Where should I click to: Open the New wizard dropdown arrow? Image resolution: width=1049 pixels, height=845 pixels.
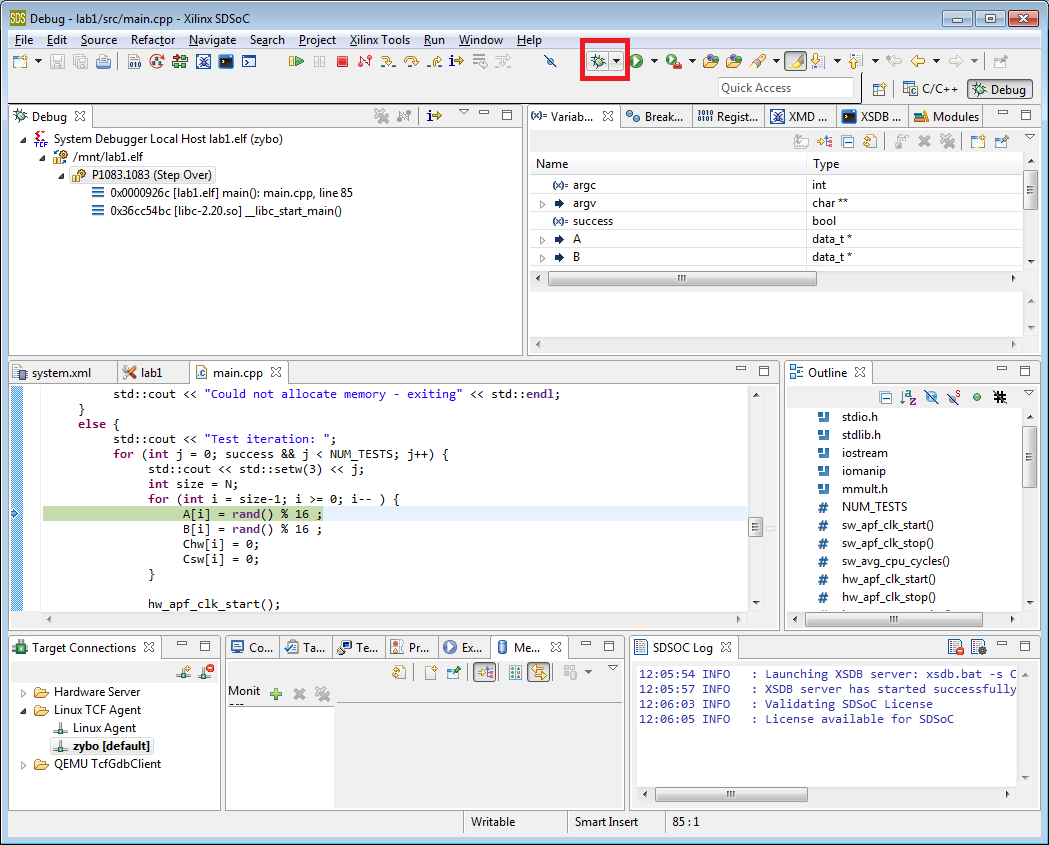[38, 62]
